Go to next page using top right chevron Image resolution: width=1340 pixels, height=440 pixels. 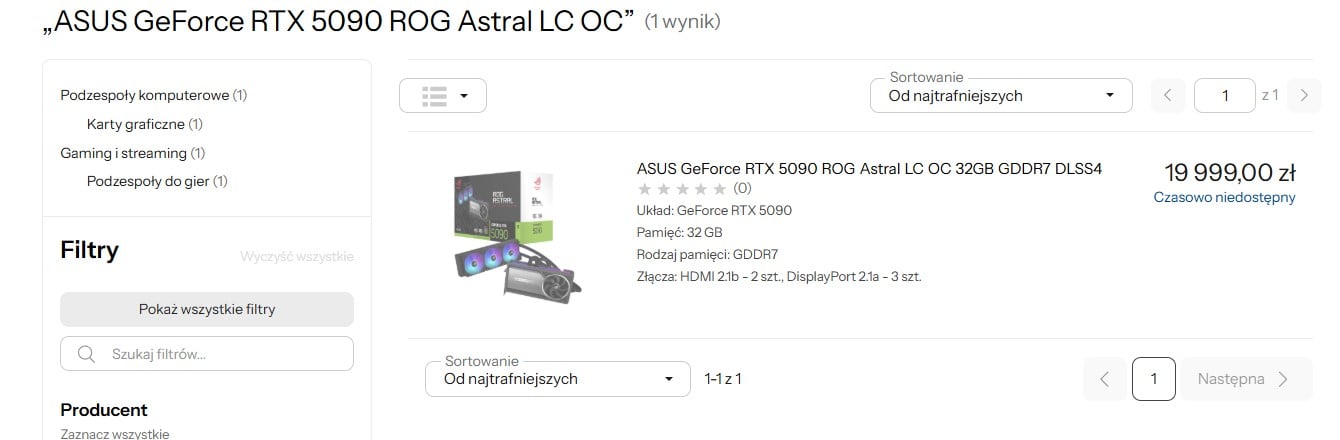point(1303,95)
